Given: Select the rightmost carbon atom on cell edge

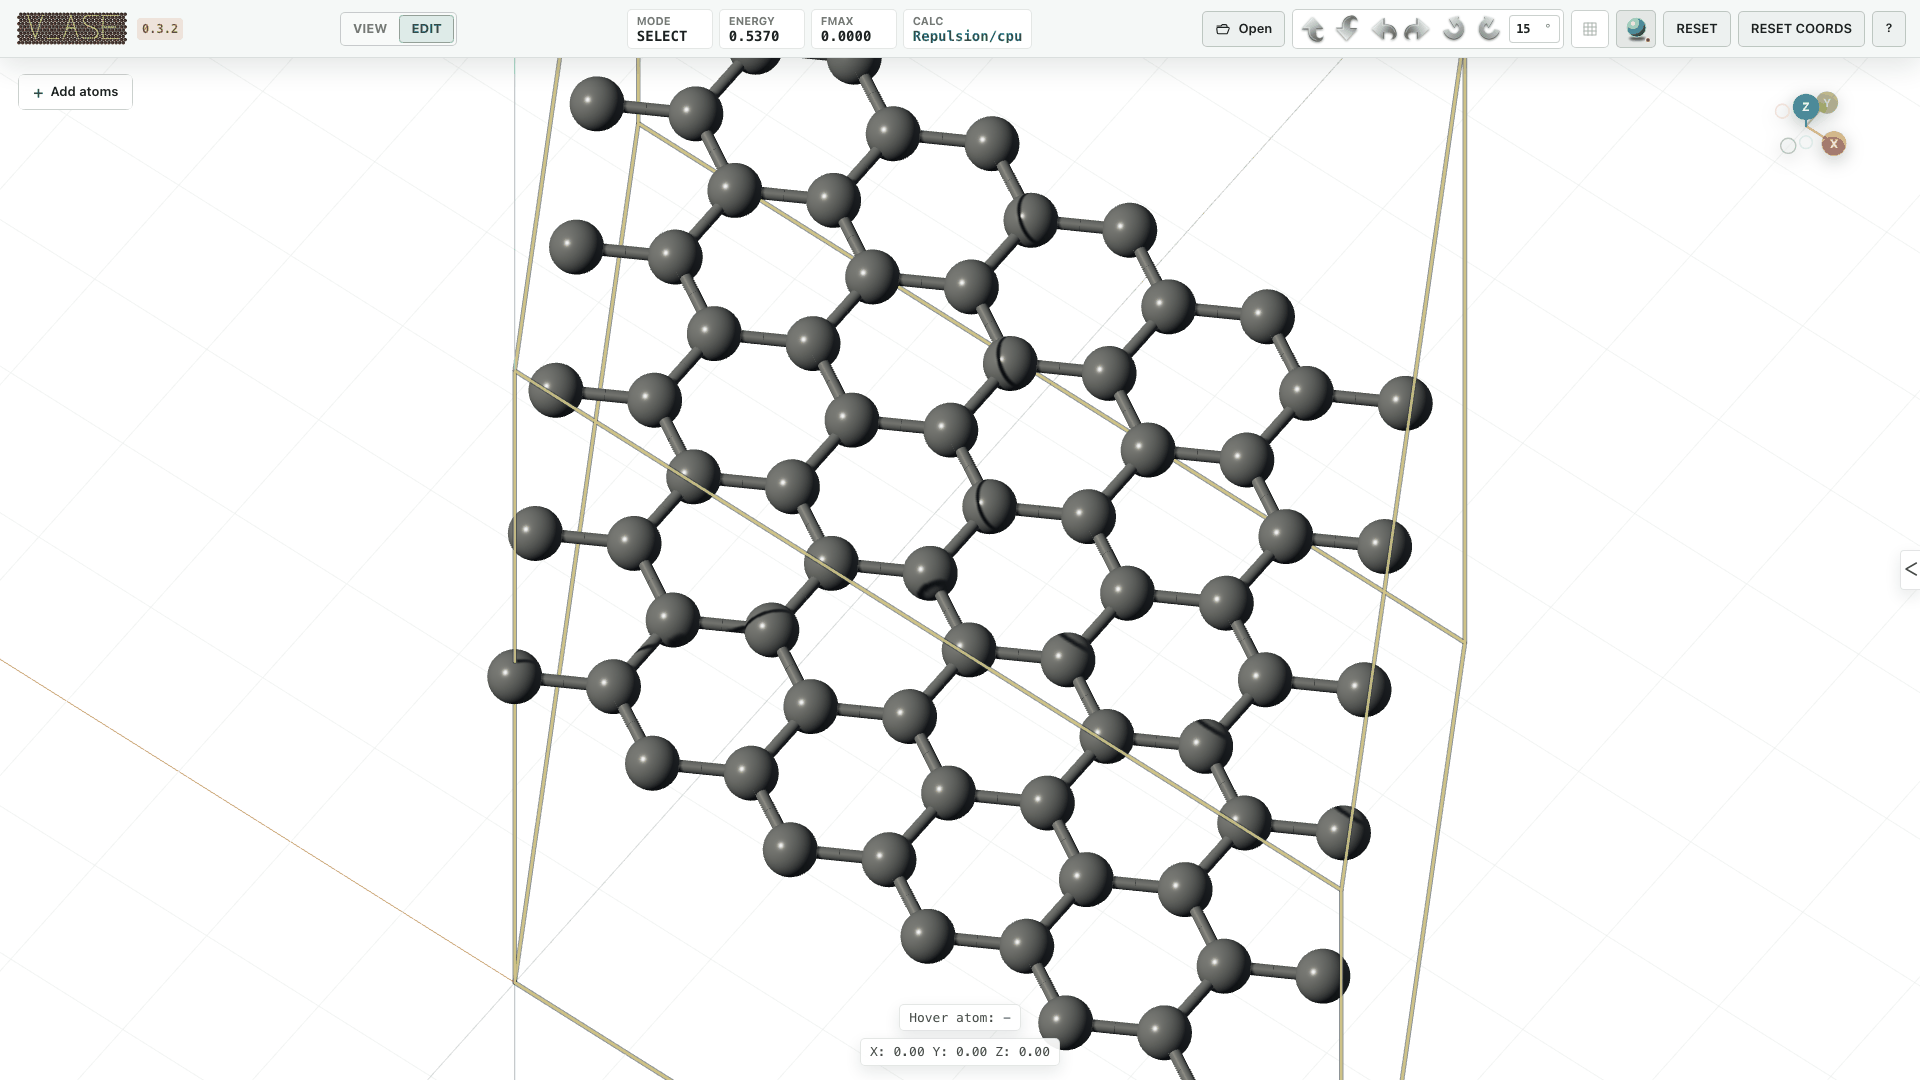Looking at the screenshot, I should pyautogui.click(x=1405, y=404).
